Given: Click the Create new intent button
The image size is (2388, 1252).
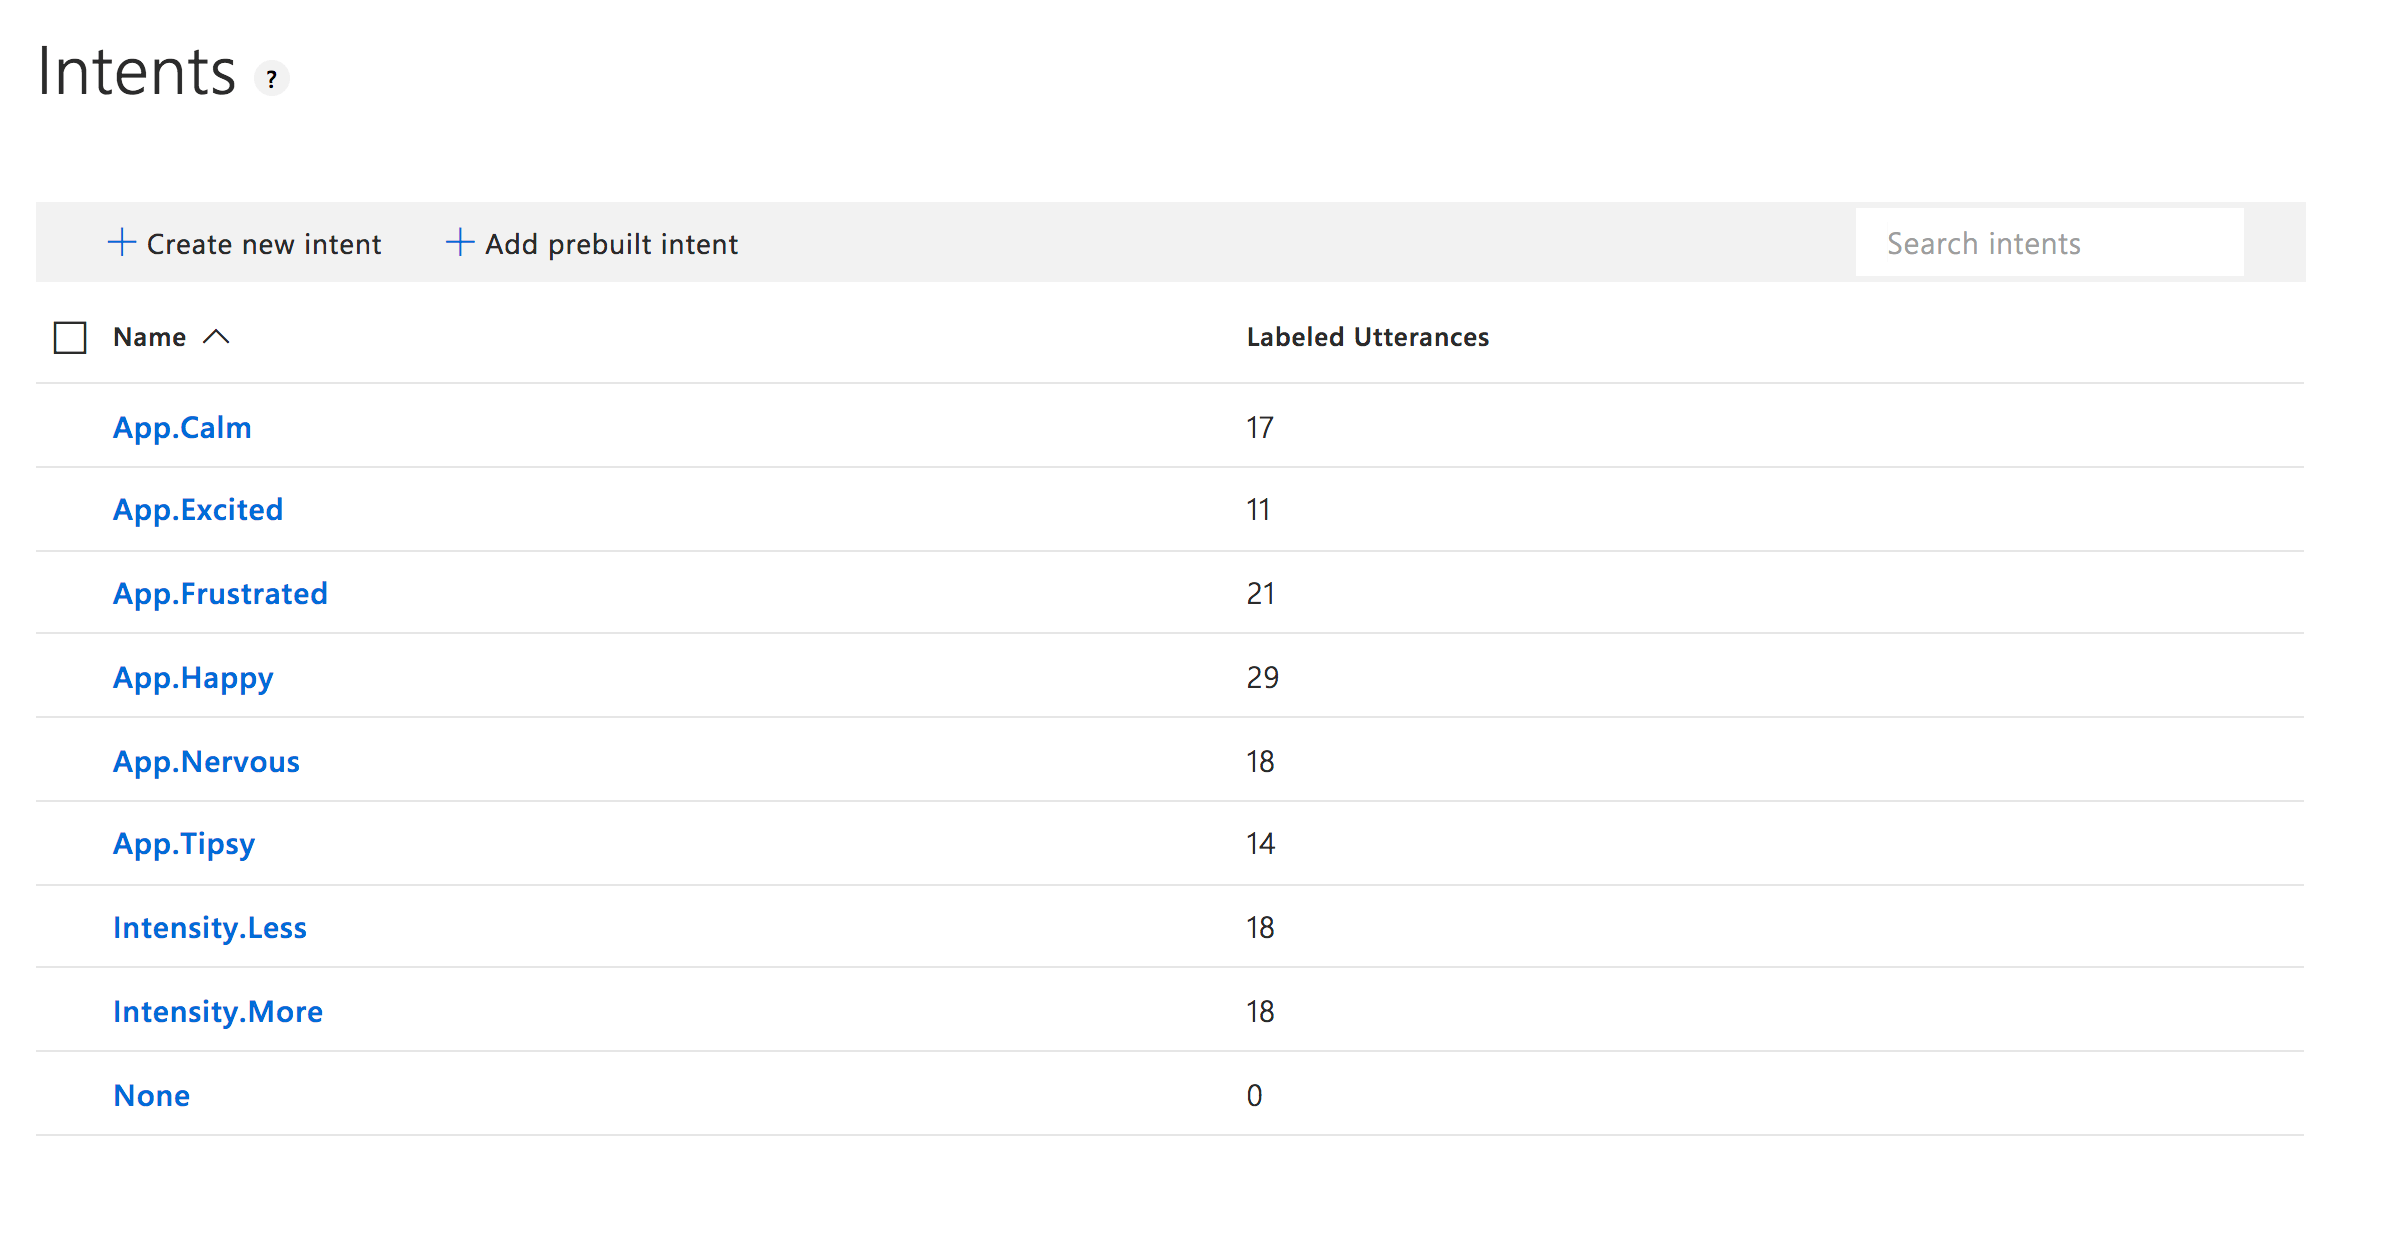Looking at the screenshot, I should [263, 244].
